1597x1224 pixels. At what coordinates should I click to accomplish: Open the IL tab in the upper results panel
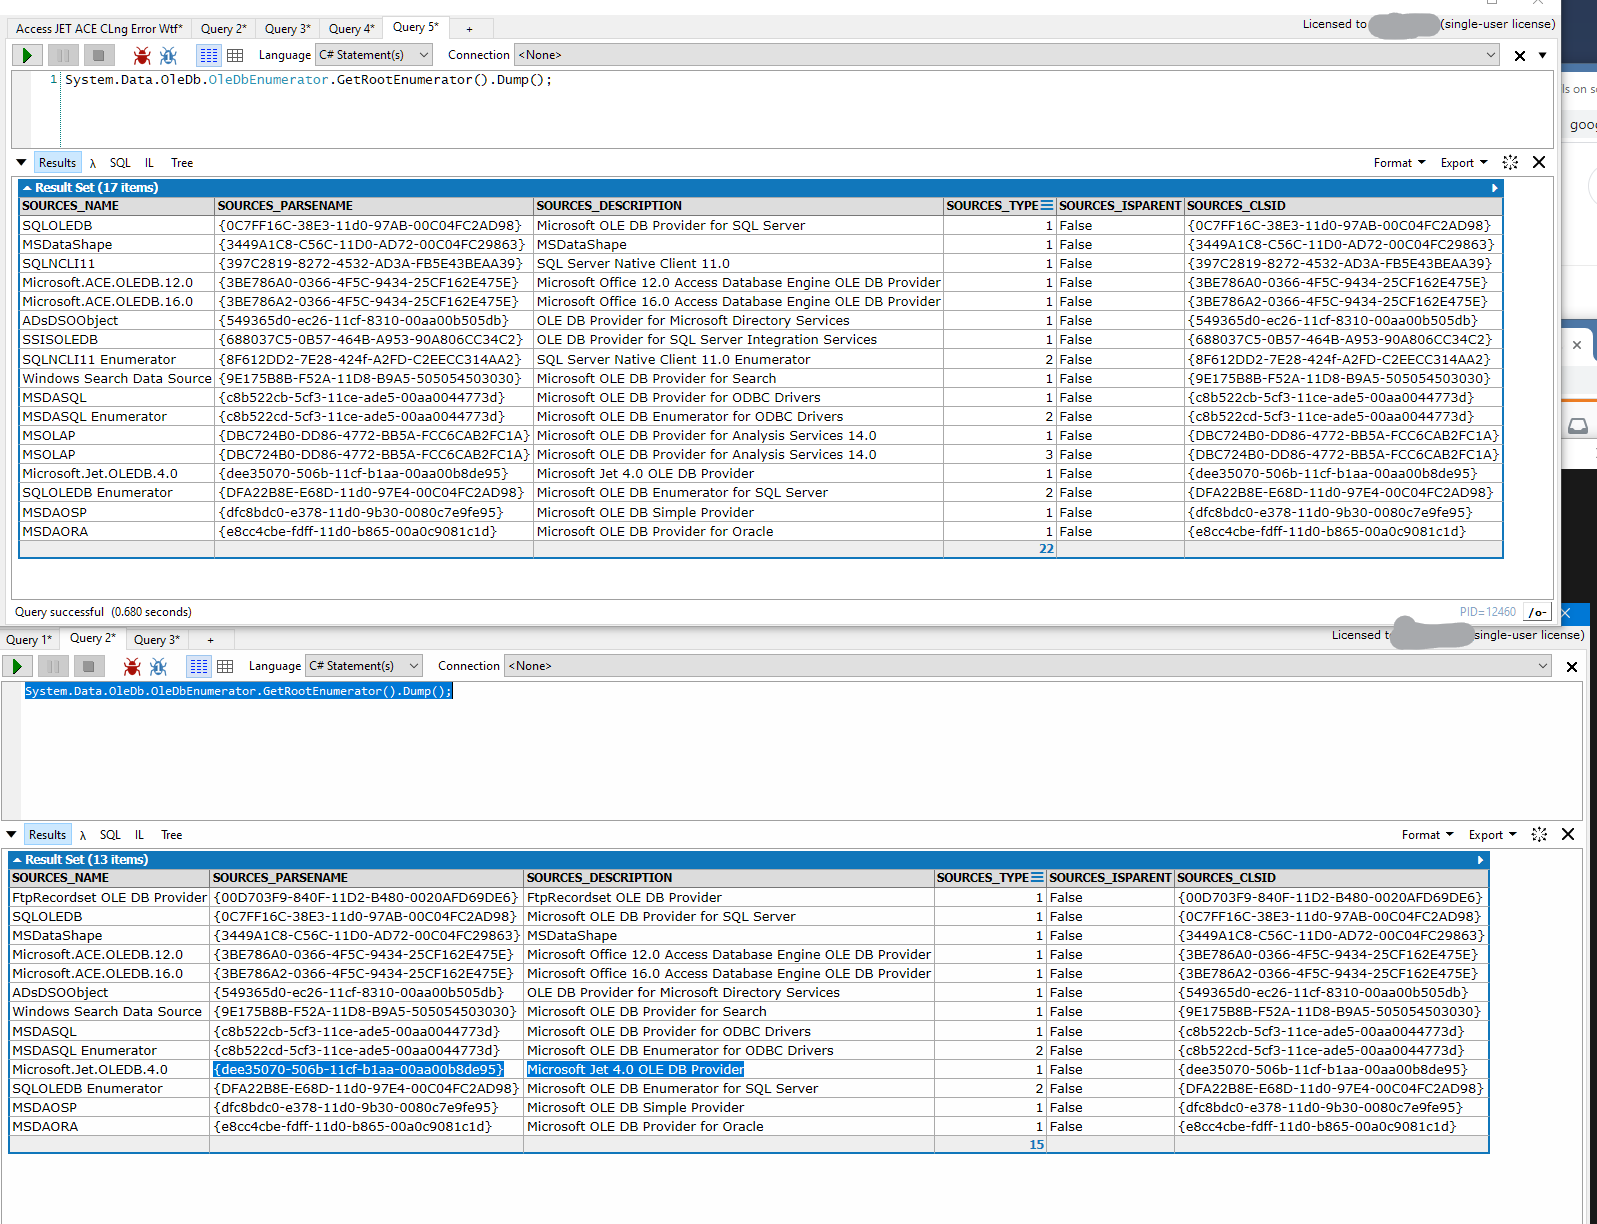point(149,163)
